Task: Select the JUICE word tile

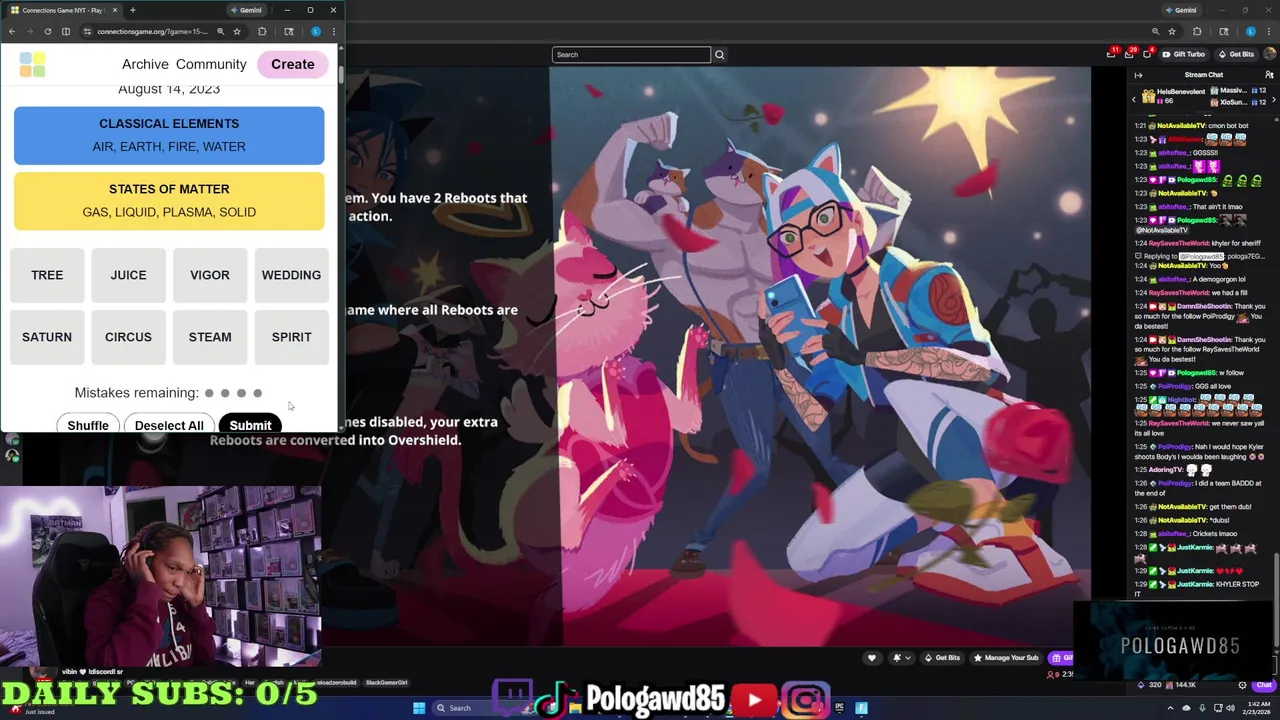Action: click(x=128, y=275)
